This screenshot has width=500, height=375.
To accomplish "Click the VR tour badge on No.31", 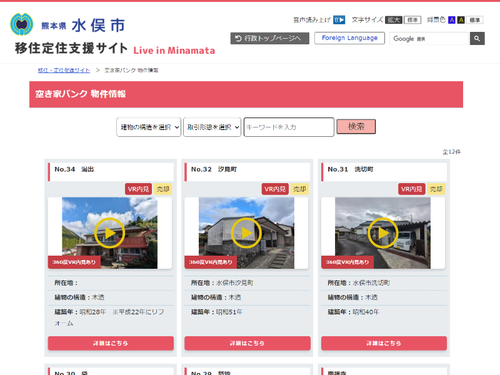I will click(412, 189).
